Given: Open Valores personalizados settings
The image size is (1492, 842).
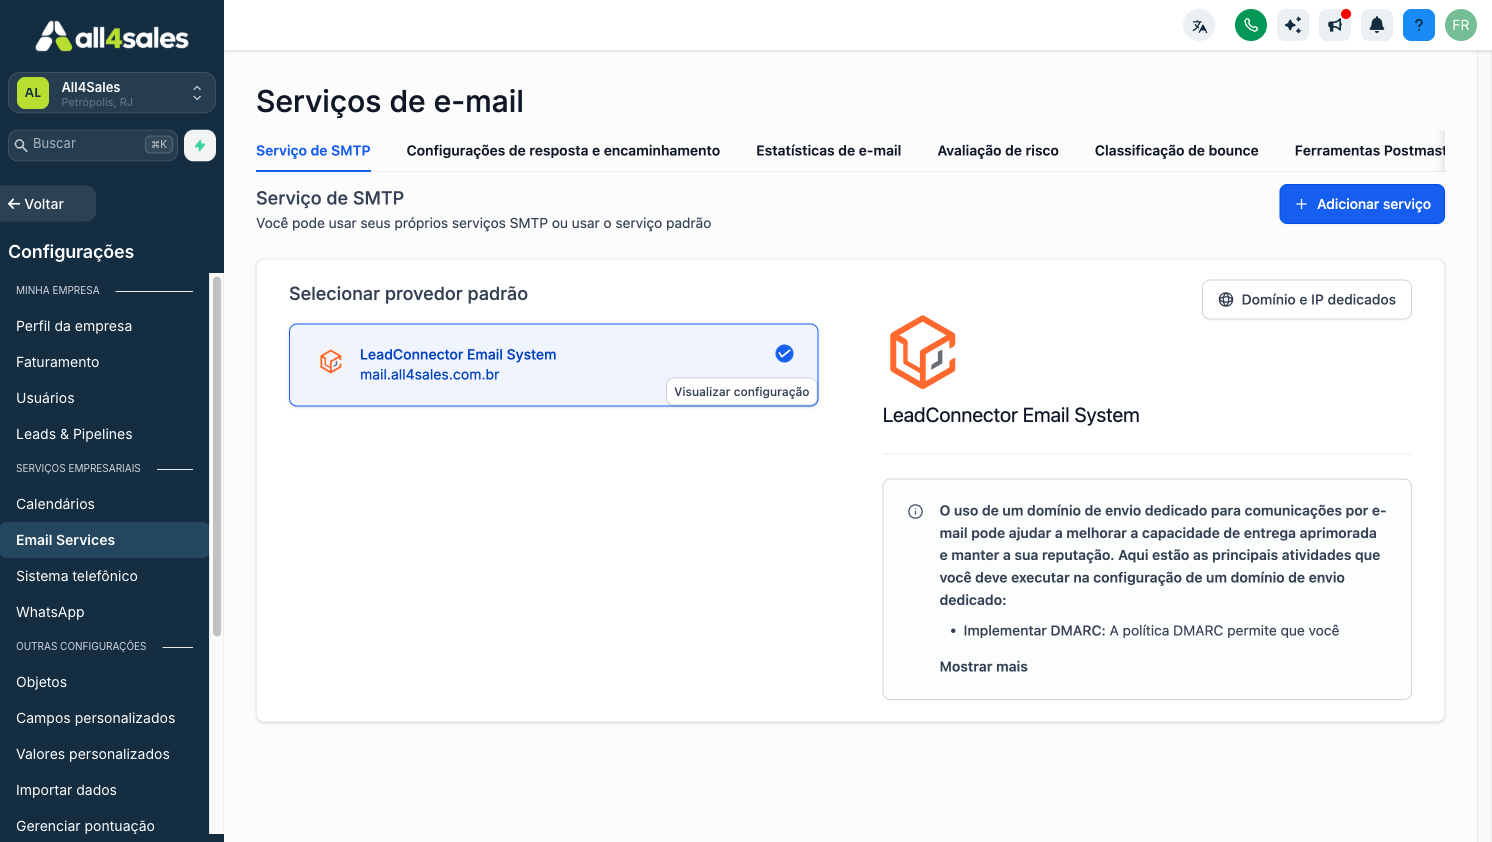Looking at the screenshot, I should click(104, 754).
